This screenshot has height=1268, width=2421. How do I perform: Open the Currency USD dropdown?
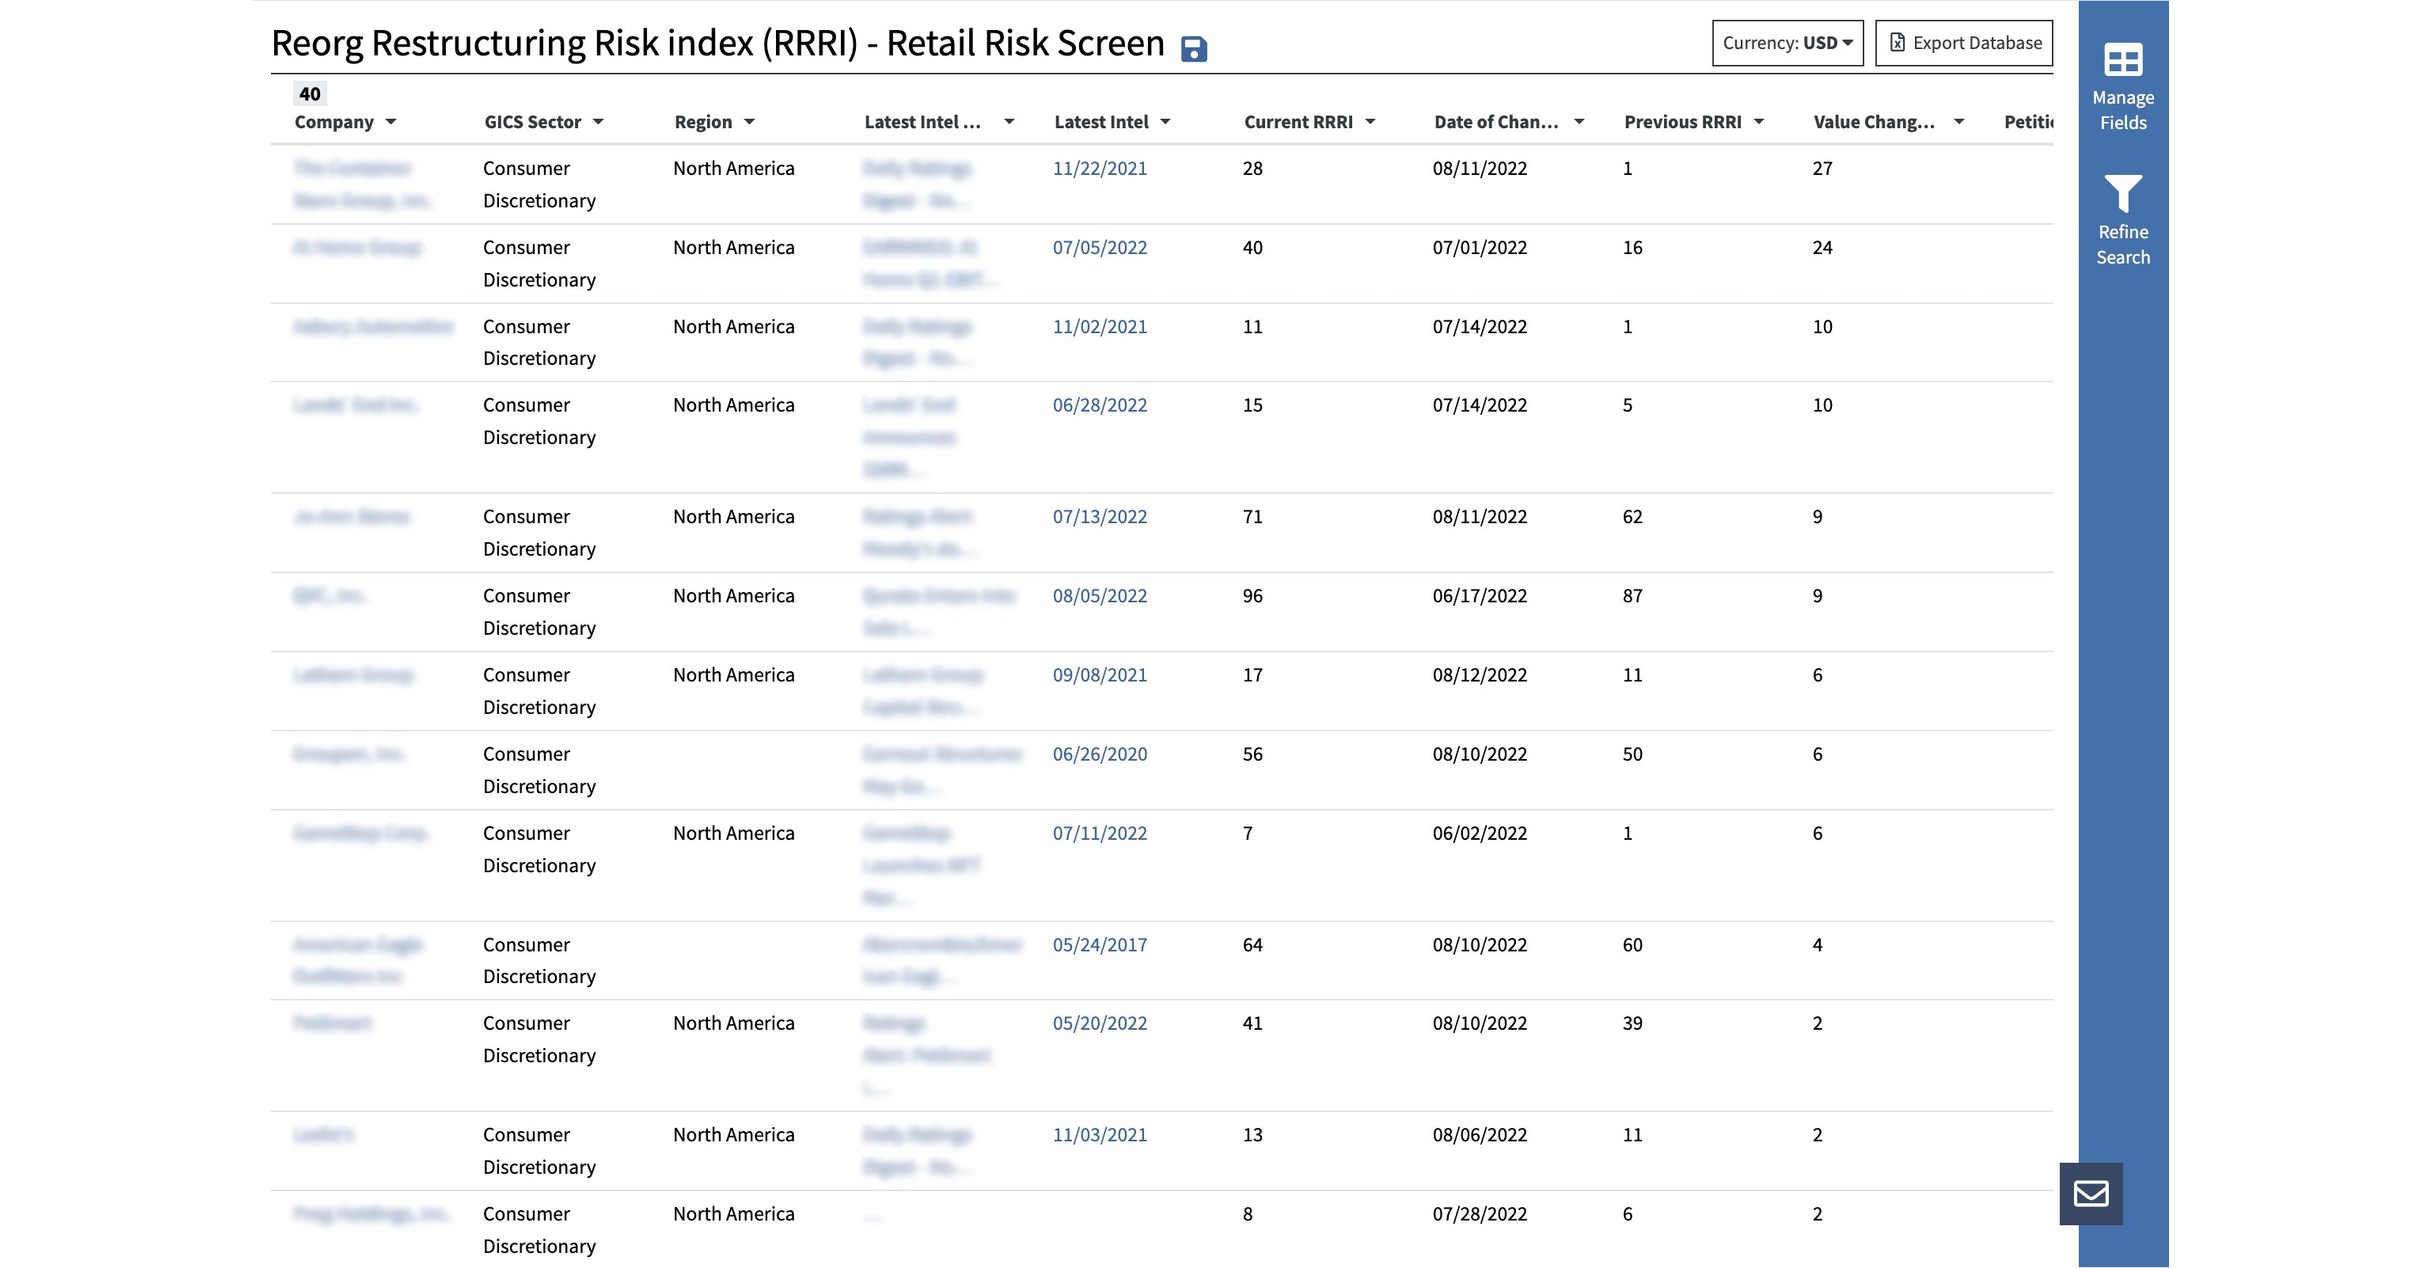point(1786,42)
